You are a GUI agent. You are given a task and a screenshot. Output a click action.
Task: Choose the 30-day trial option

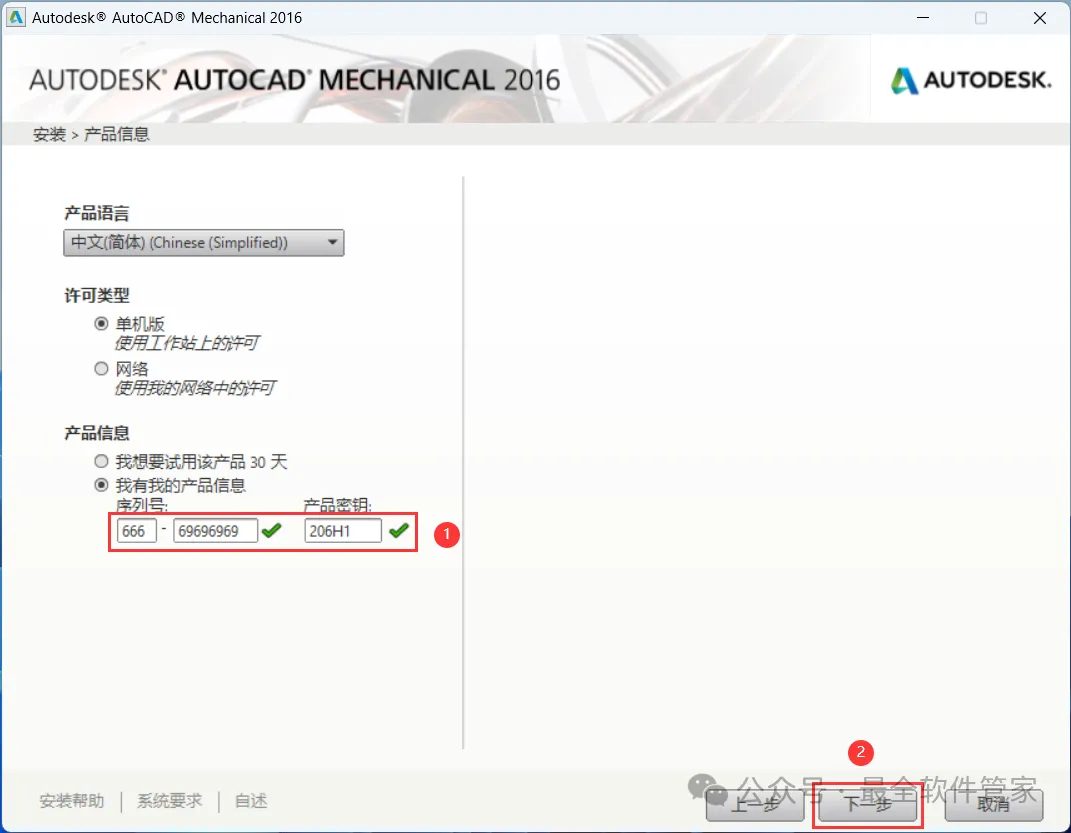101,462
